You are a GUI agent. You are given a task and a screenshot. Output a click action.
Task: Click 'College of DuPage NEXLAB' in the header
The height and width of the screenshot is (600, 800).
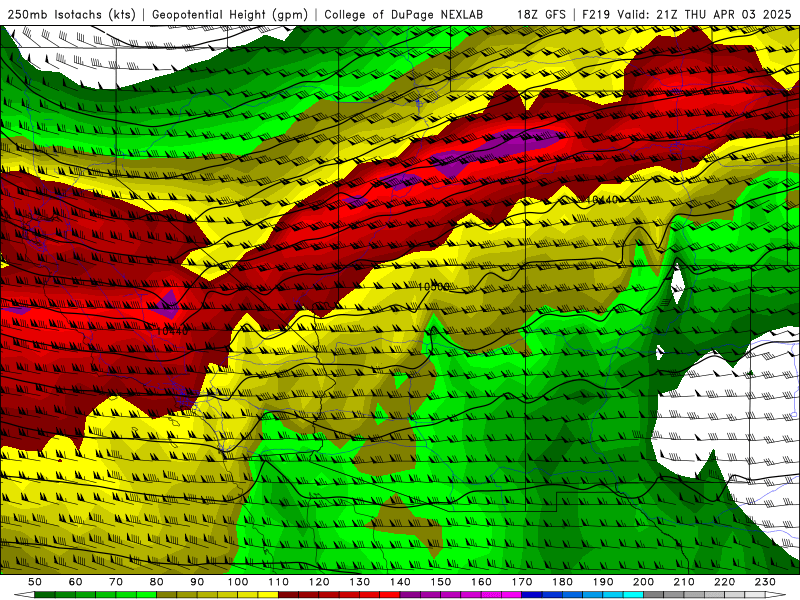[403, 14]
